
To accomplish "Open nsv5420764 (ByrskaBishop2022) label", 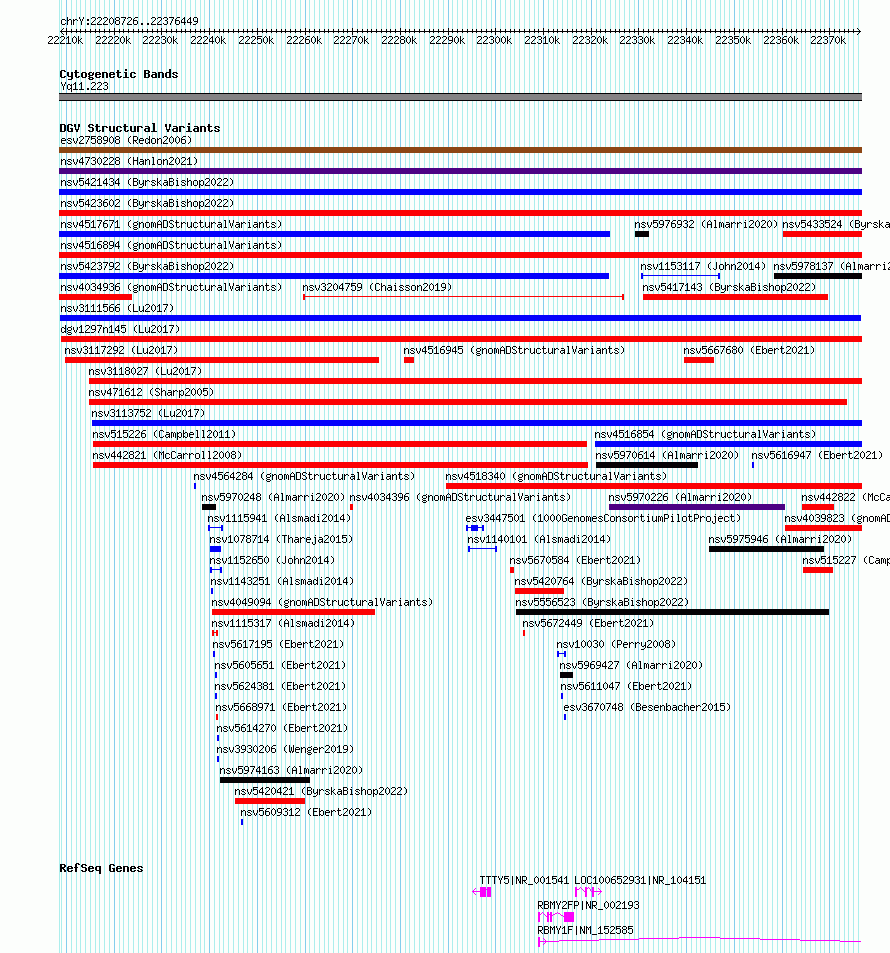I will click(601, 580).
